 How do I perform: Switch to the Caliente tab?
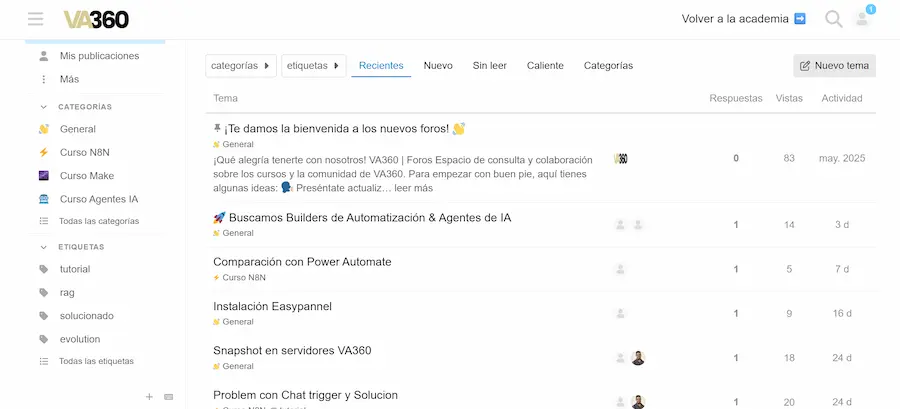point(545,65)
